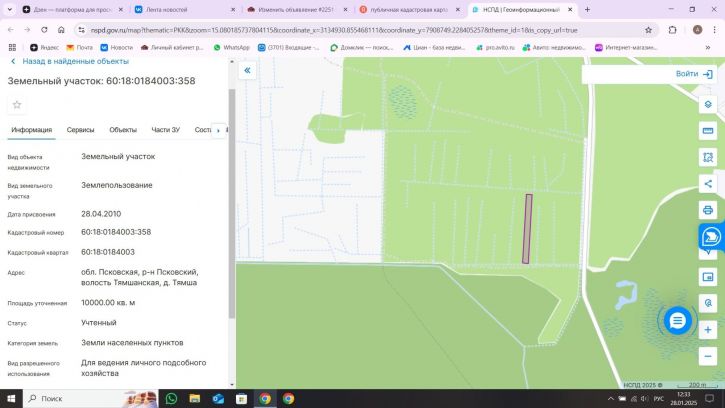Show hidden system tray icons
Image resolution: width=725 pixels, height=408 pixels.
611,398
